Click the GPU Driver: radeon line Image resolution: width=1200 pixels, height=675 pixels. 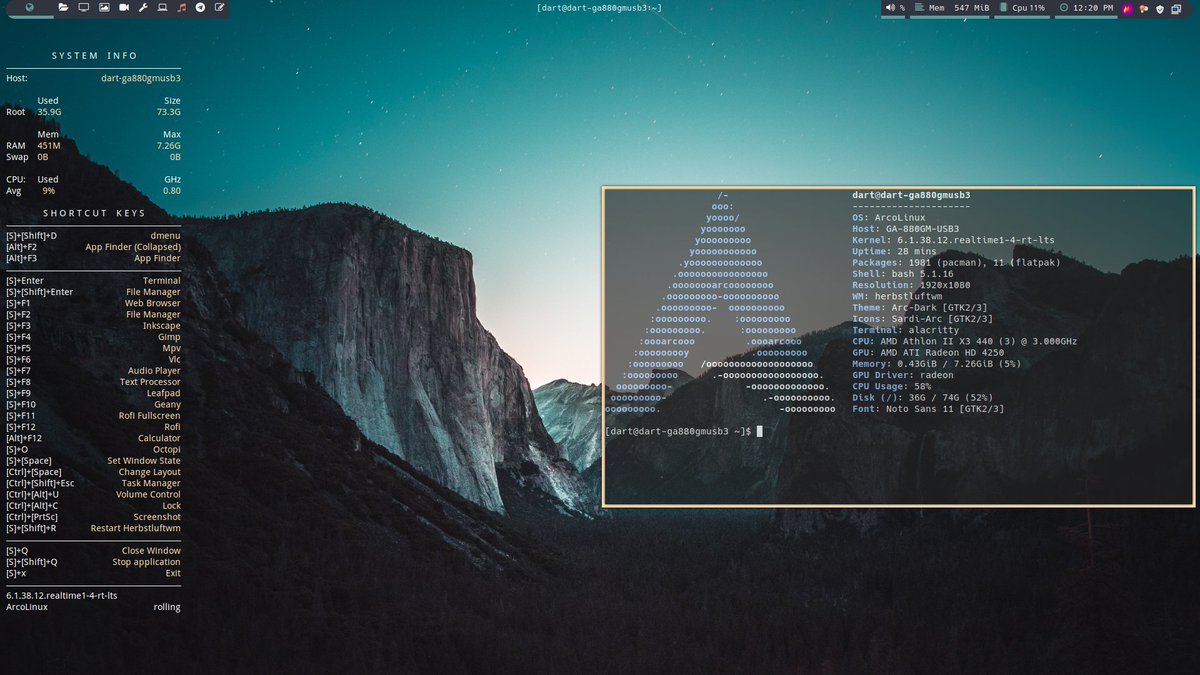903,375
